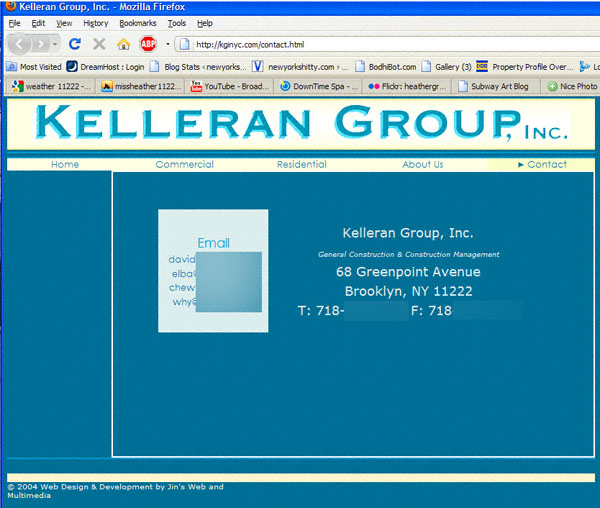
Task: Click the Adblock Plus ABP icon
Action: 148,44
